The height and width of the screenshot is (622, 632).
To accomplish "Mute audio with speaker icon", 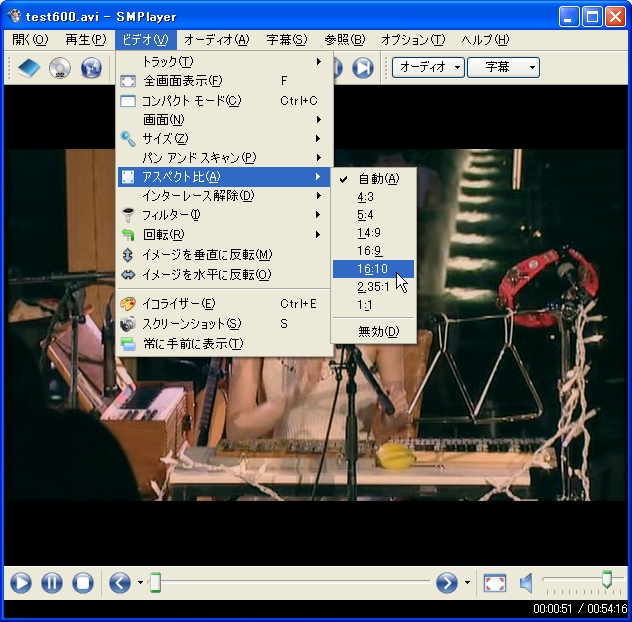I will click(x=526, y=583).
